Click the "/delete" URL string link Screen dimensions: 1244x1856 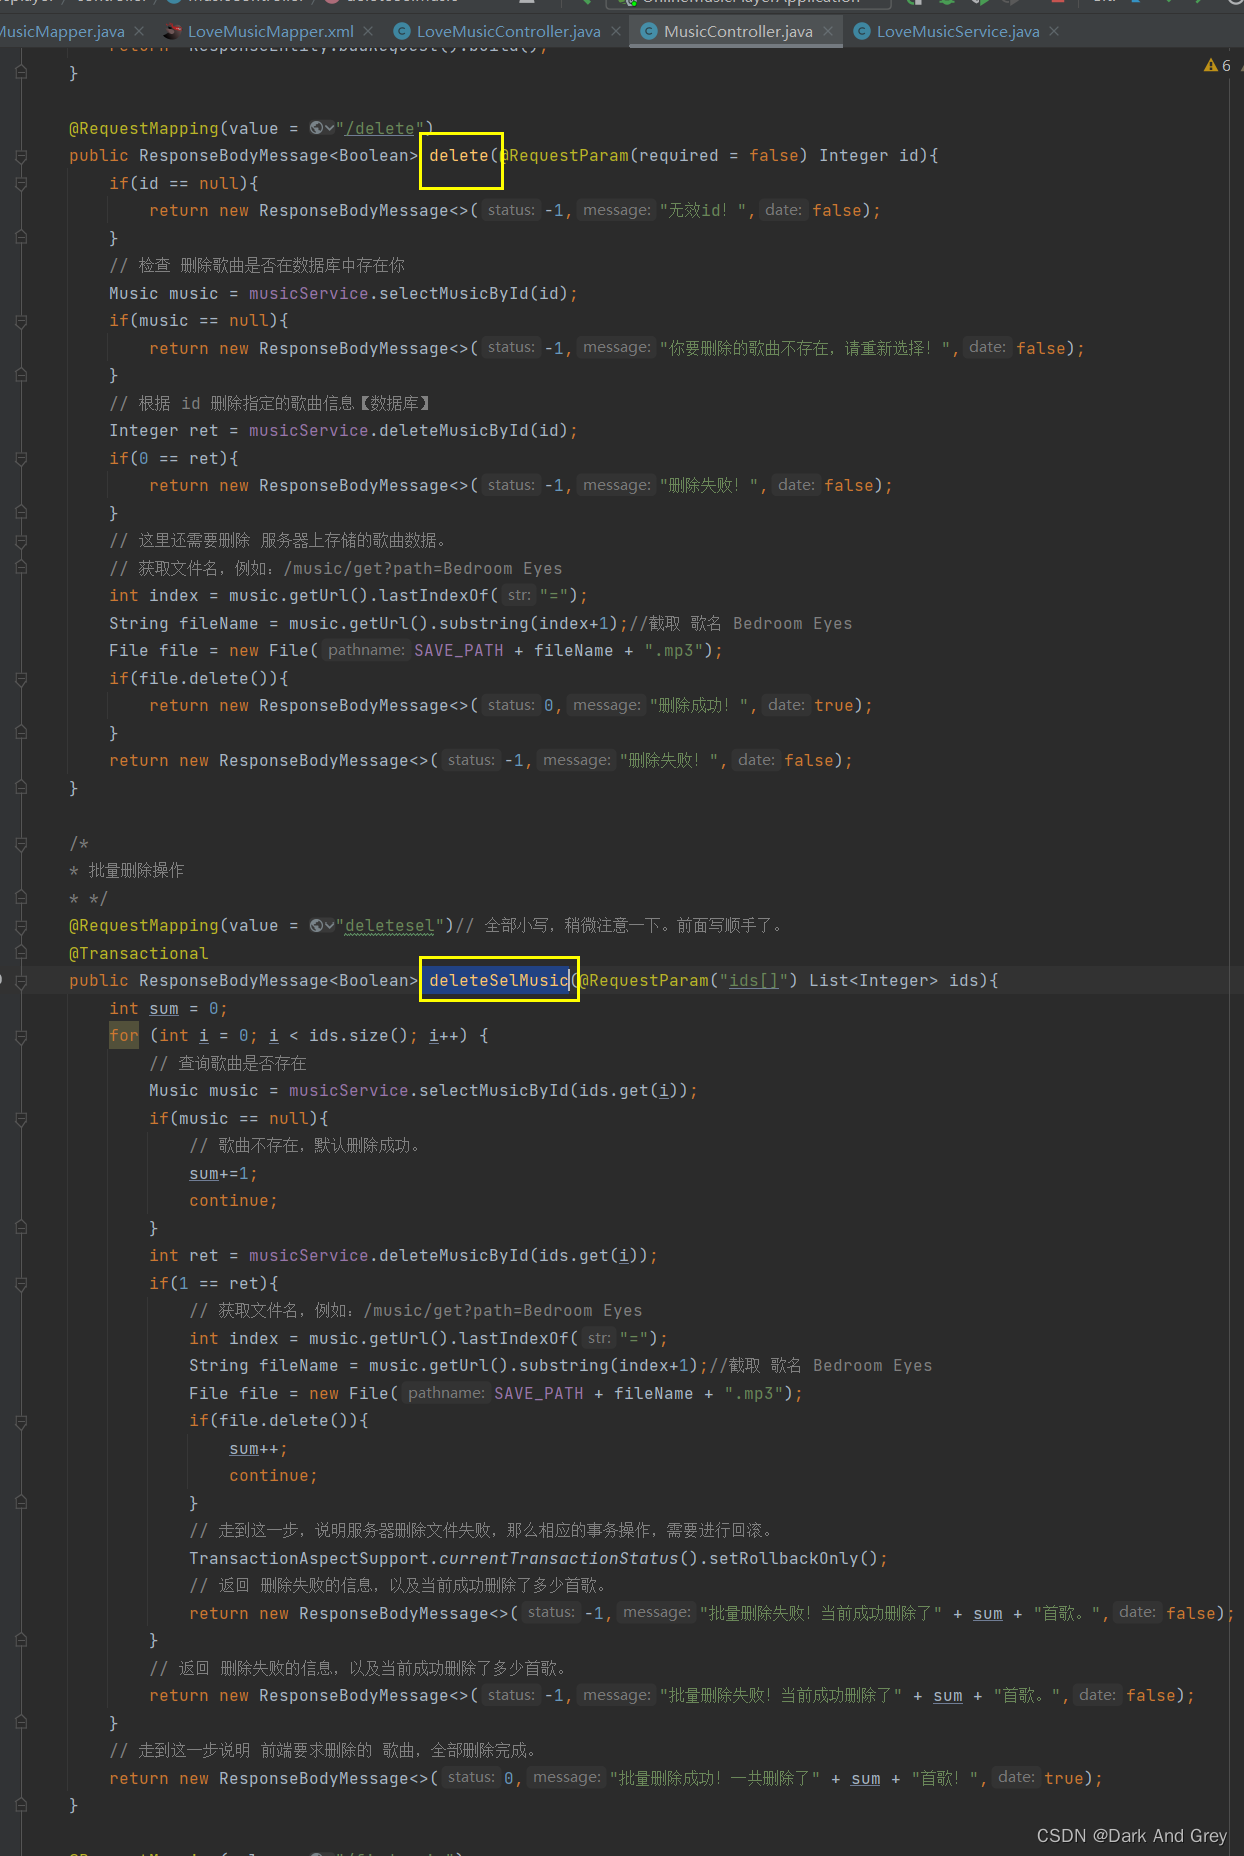380,128
